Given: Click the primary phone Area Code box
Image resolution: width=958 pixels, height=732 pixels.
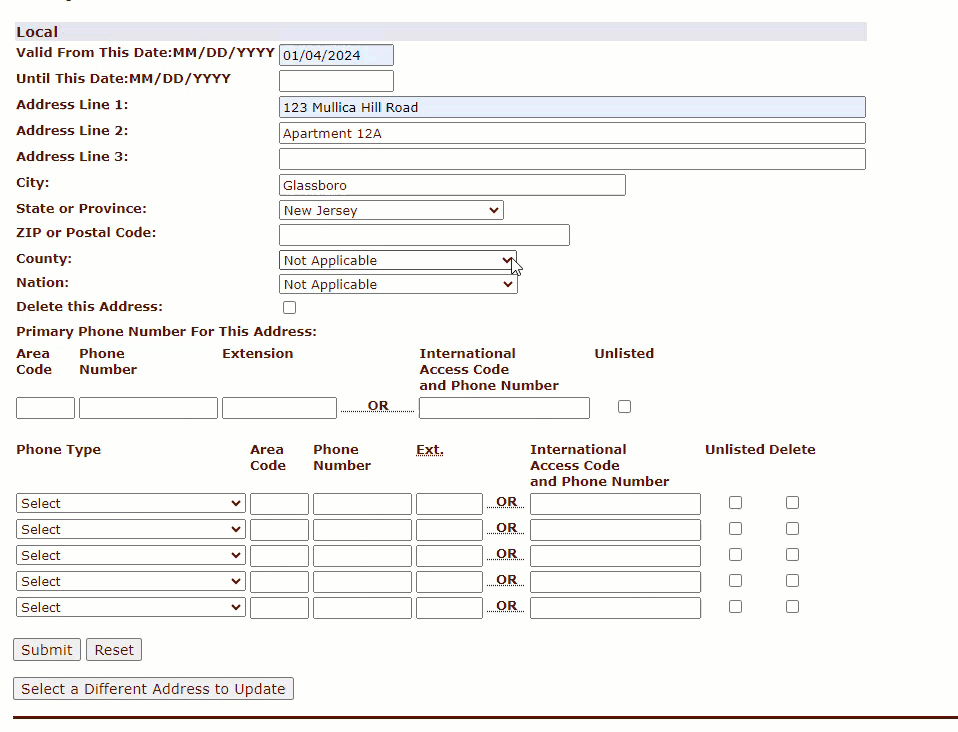Looking at the screenshot, I should coord(45,408).
